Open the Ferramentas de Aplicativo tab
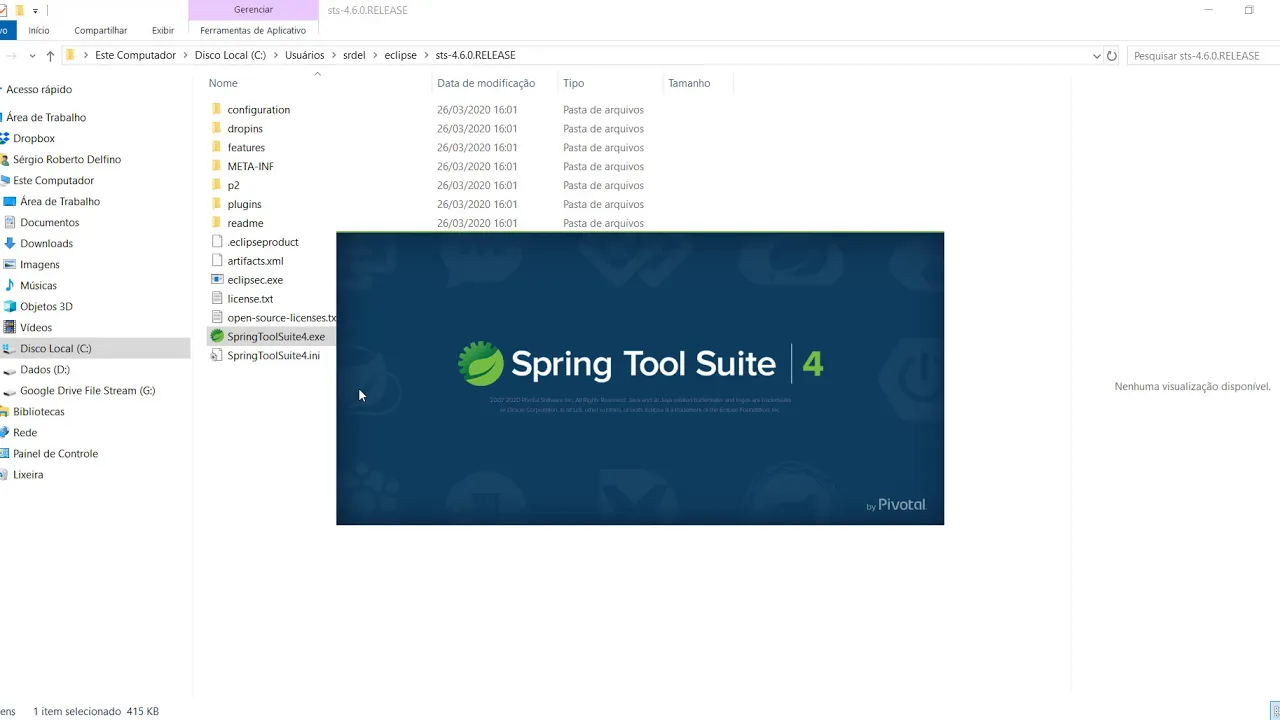The image size is (1280, 720). [253, 30]
